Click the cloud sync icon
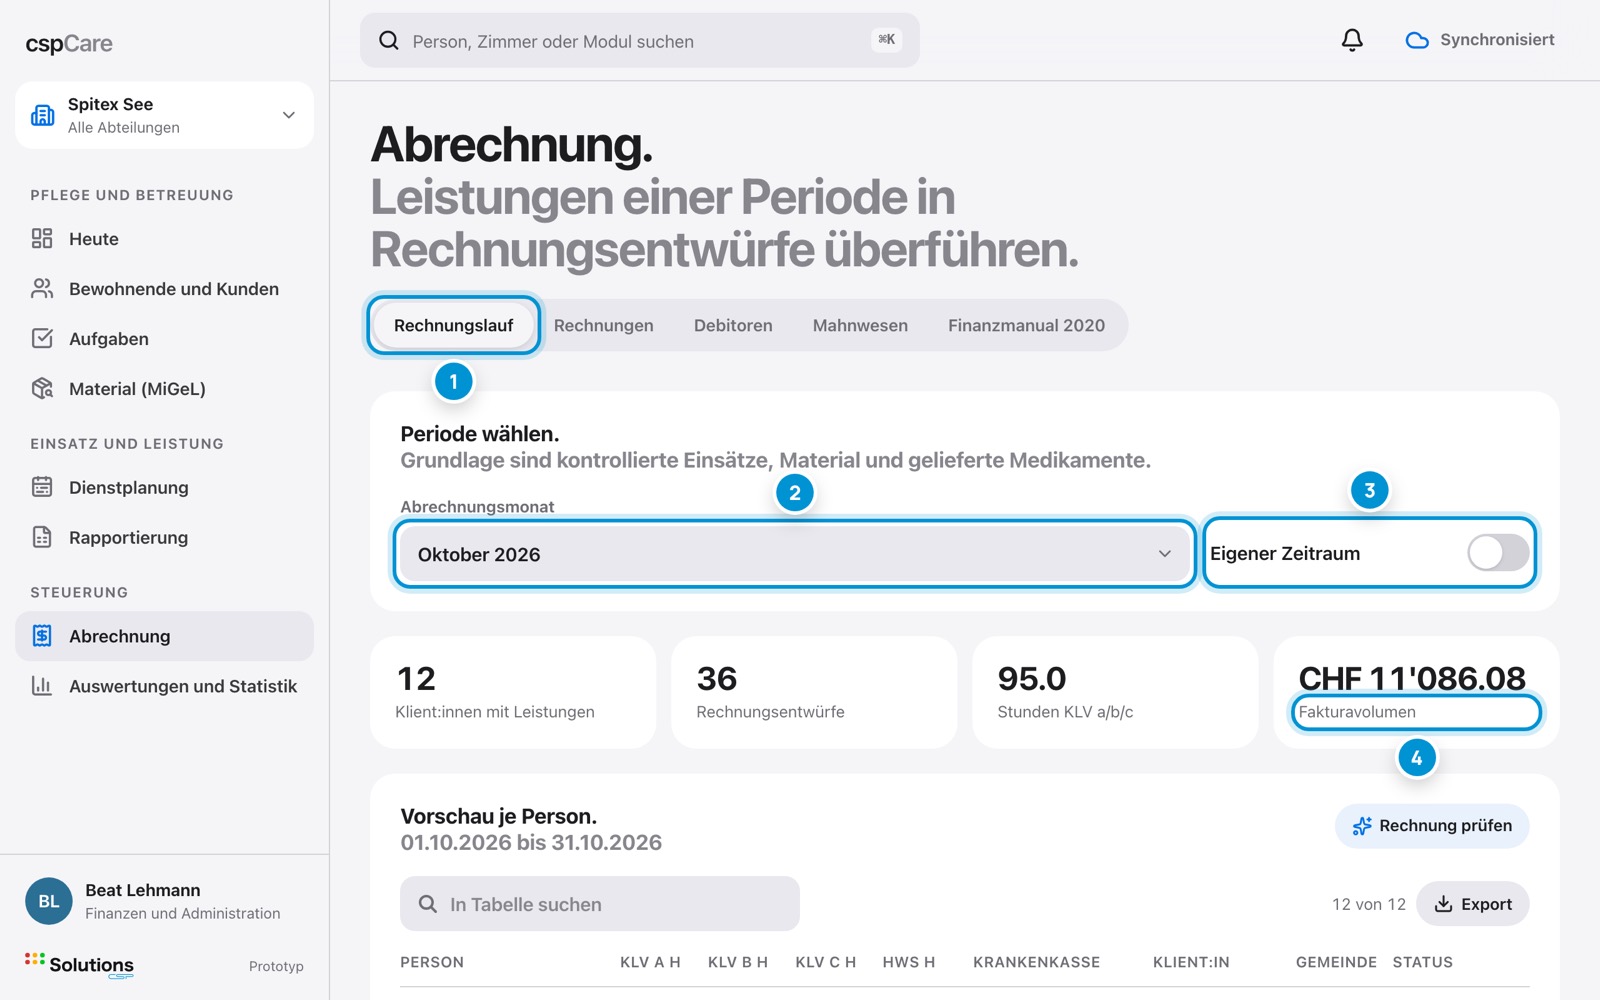 [x=1417, y=41]
